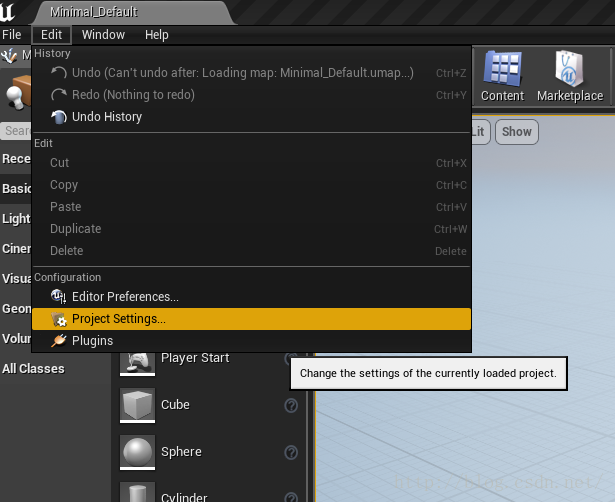
Task: Click Delete in the Edit menu
Action: pos(251,251)
